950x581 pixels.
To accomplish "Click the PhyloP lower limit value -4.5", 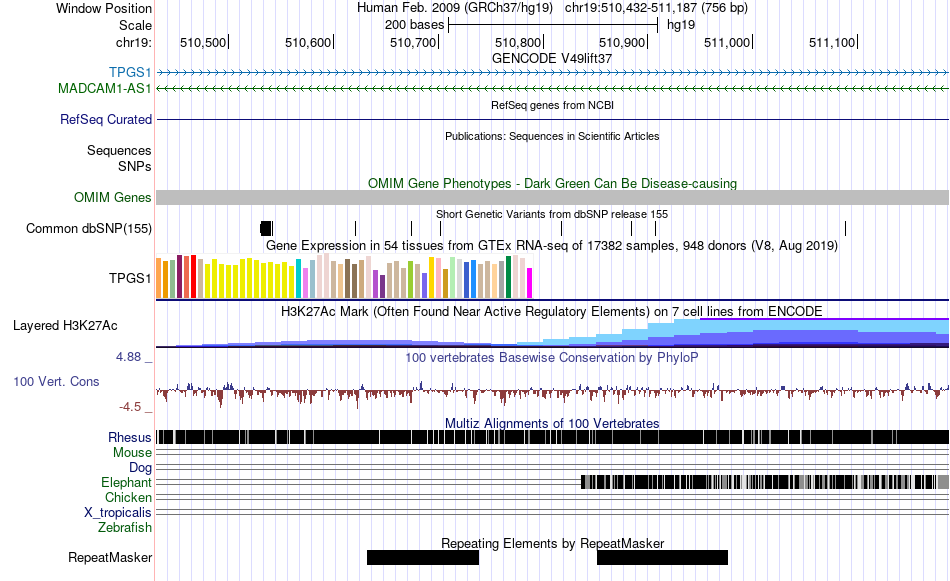I will pos(130,407).
